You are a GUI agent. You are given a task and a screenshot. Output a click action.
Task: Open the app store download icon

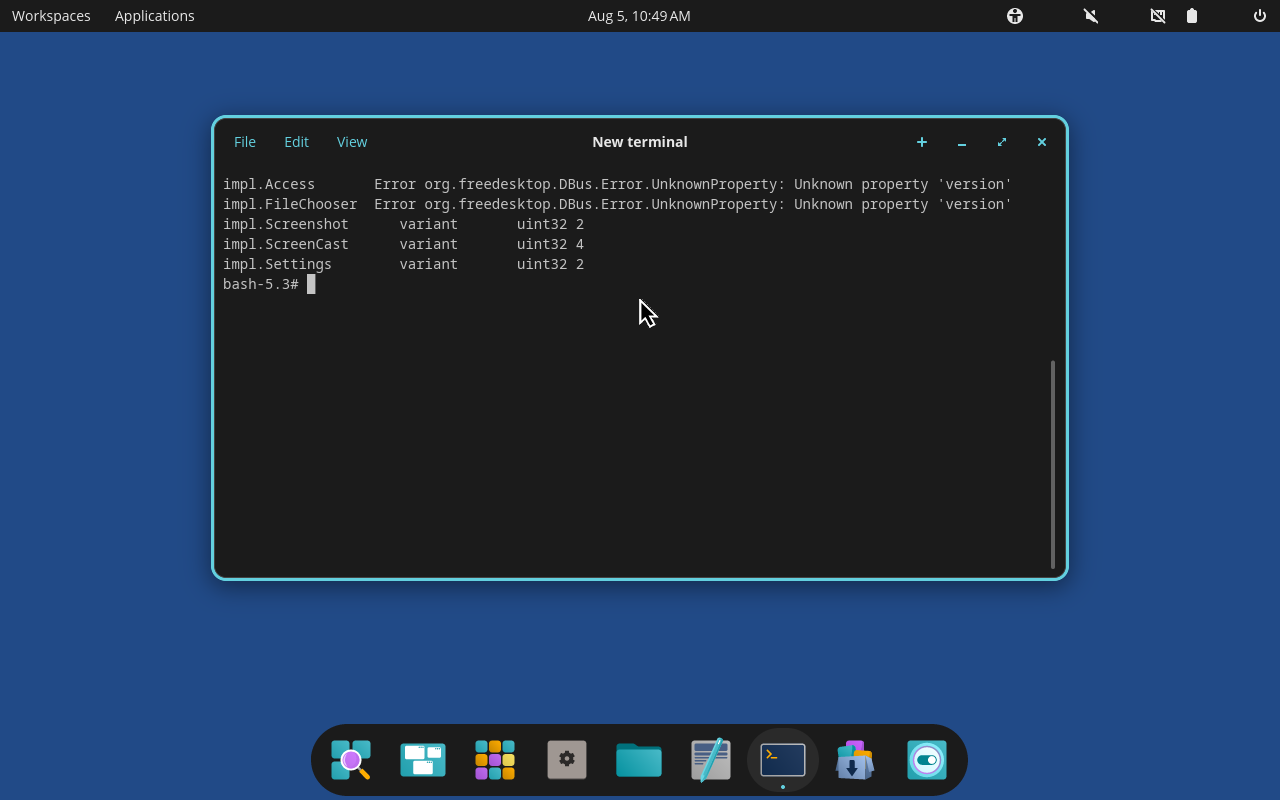pos(855,760)
